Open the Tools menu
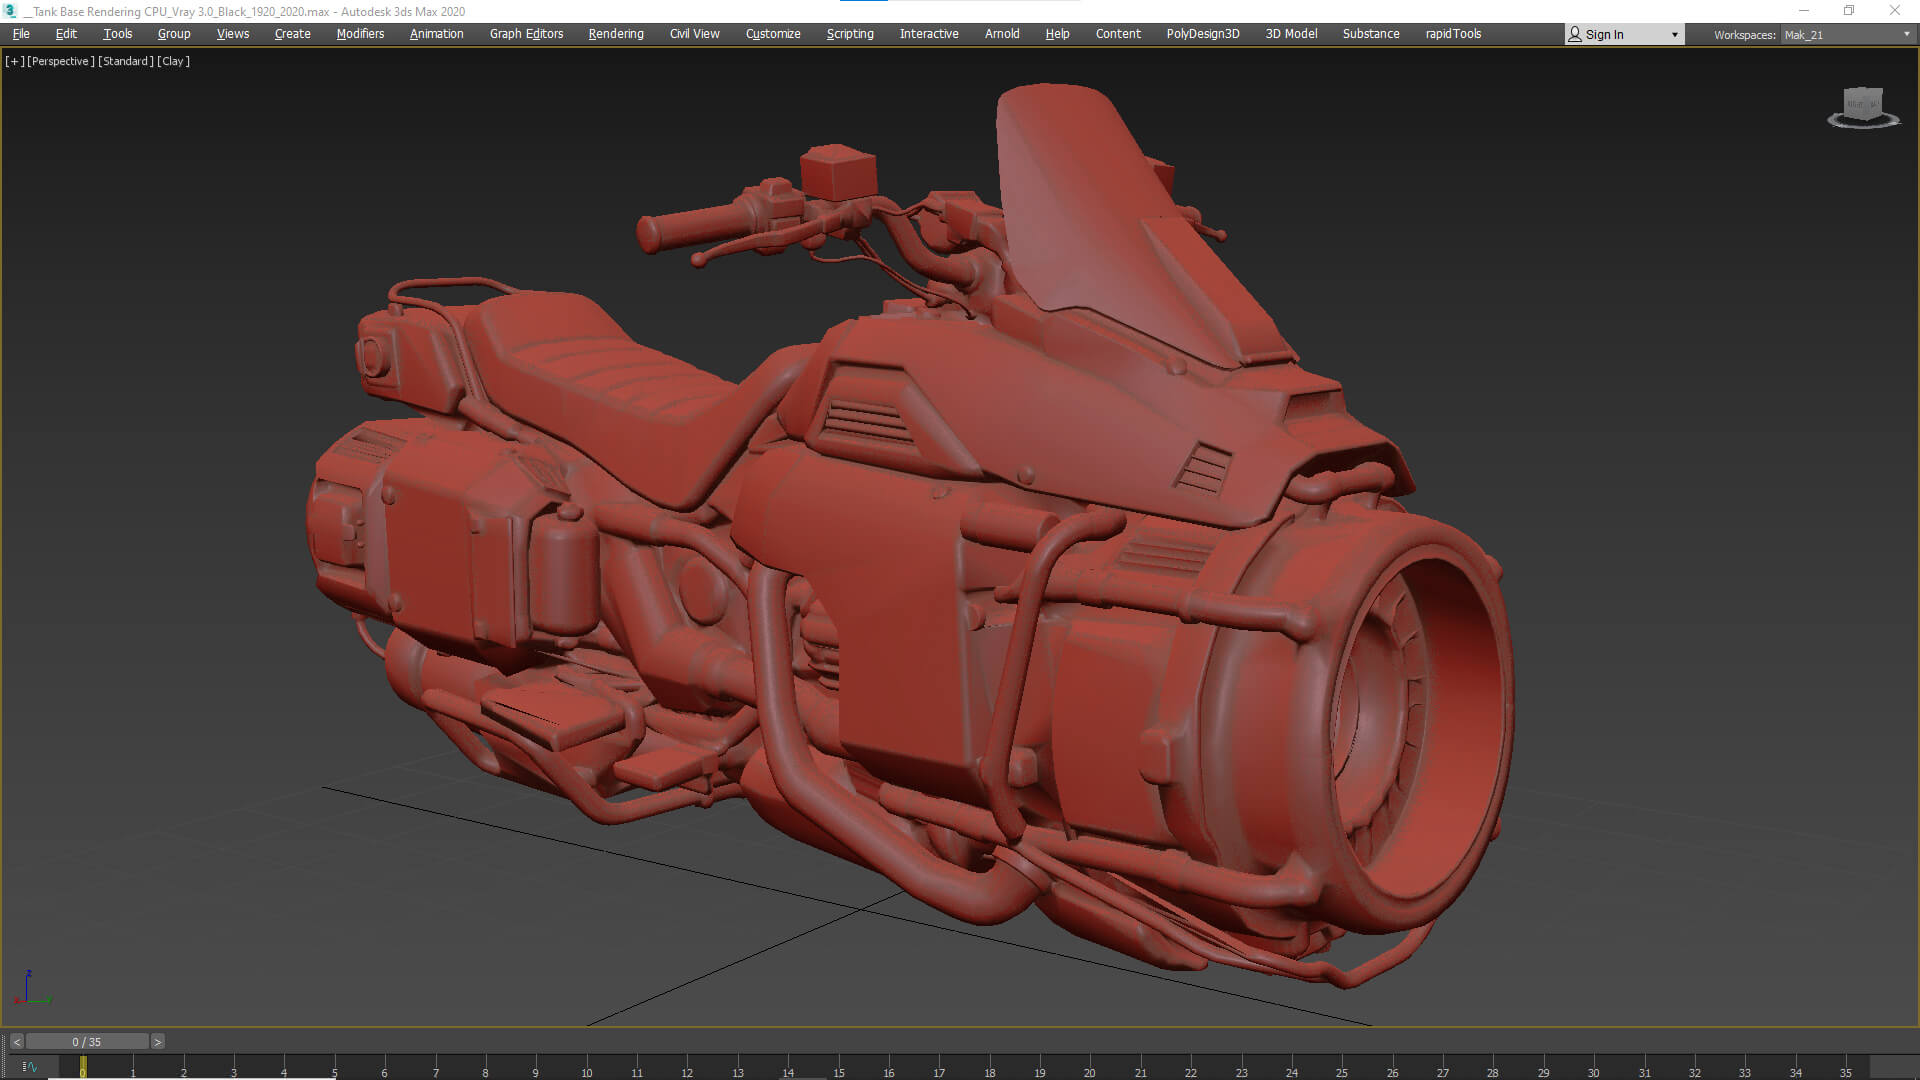The height and width of the screenshot is (1080, 1920). pos(117,34)
